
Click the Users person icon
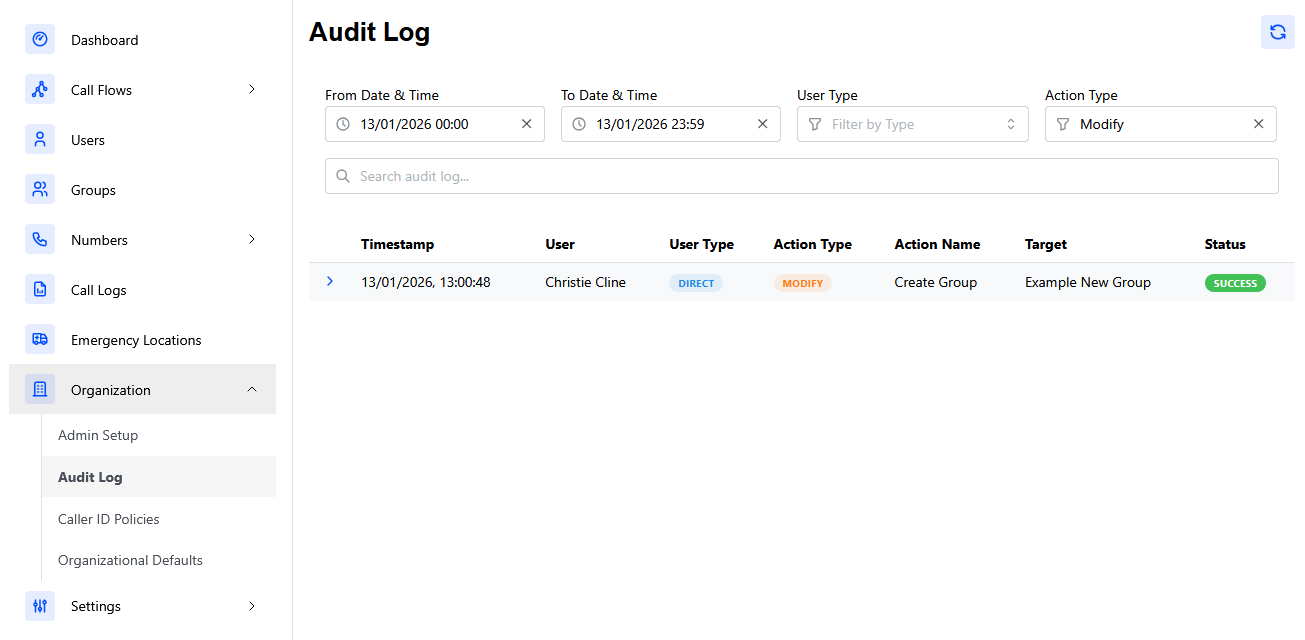click(x=40, y=140)
